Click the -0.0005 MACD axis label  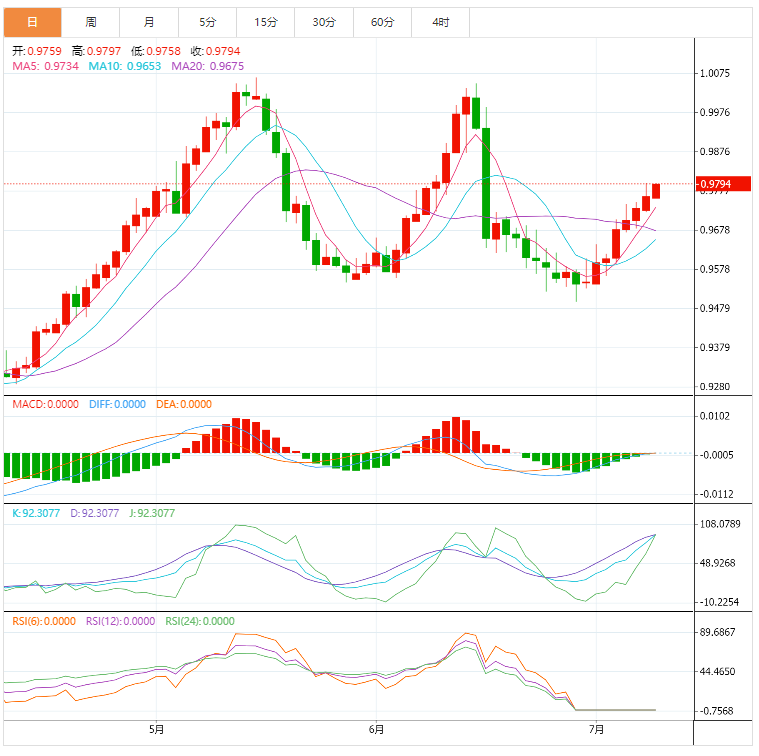pos(716,455)
